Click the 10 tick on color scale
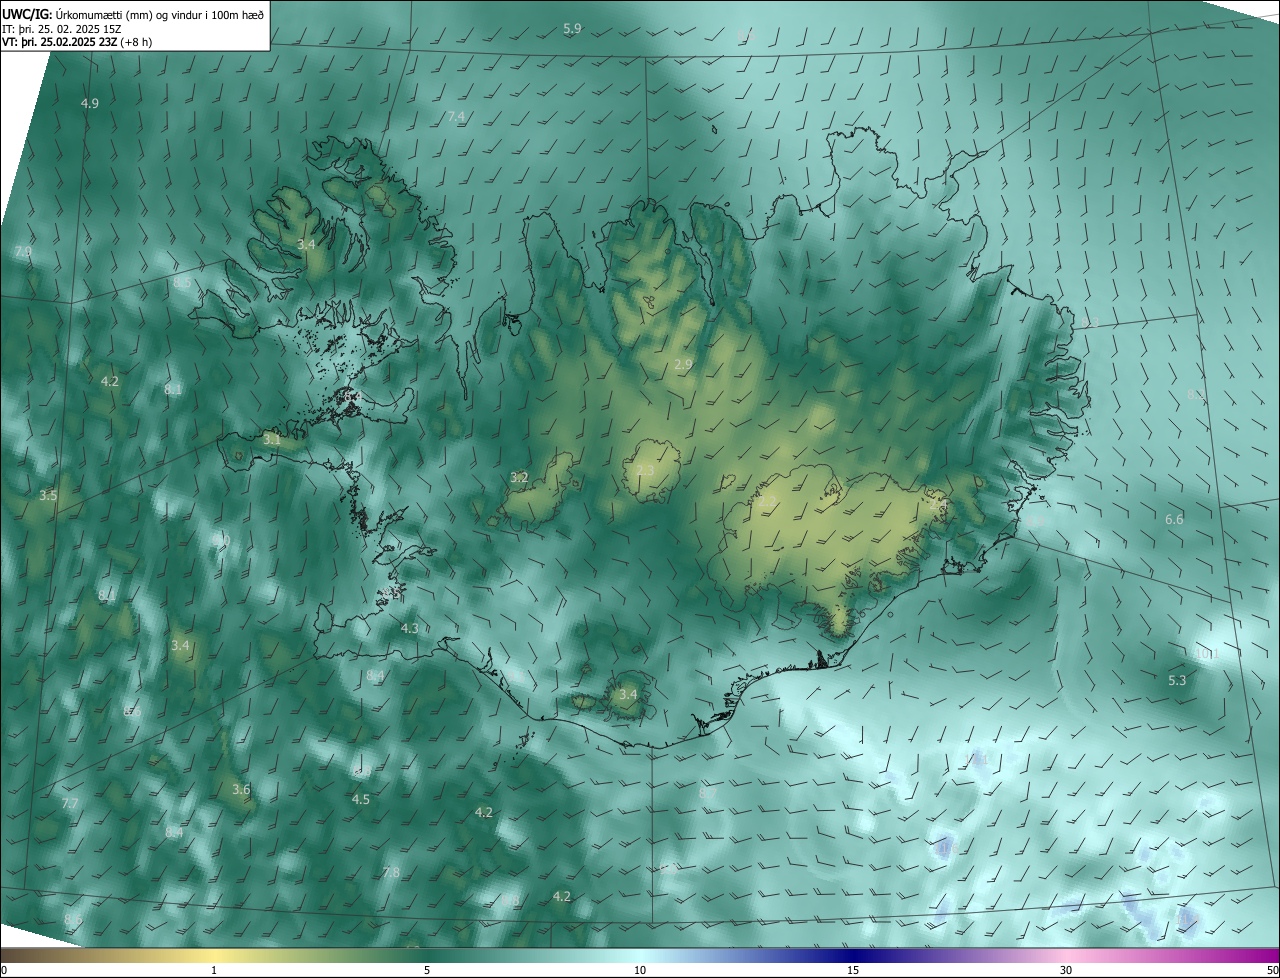 click(640, 970)
